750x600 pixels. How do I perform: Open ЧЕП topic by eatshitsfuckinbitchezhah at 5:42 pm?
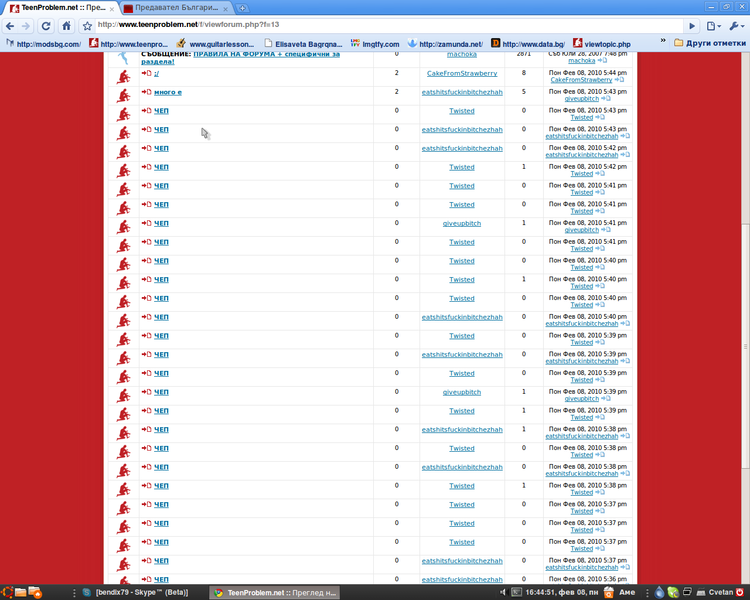(x=161, y=148)
